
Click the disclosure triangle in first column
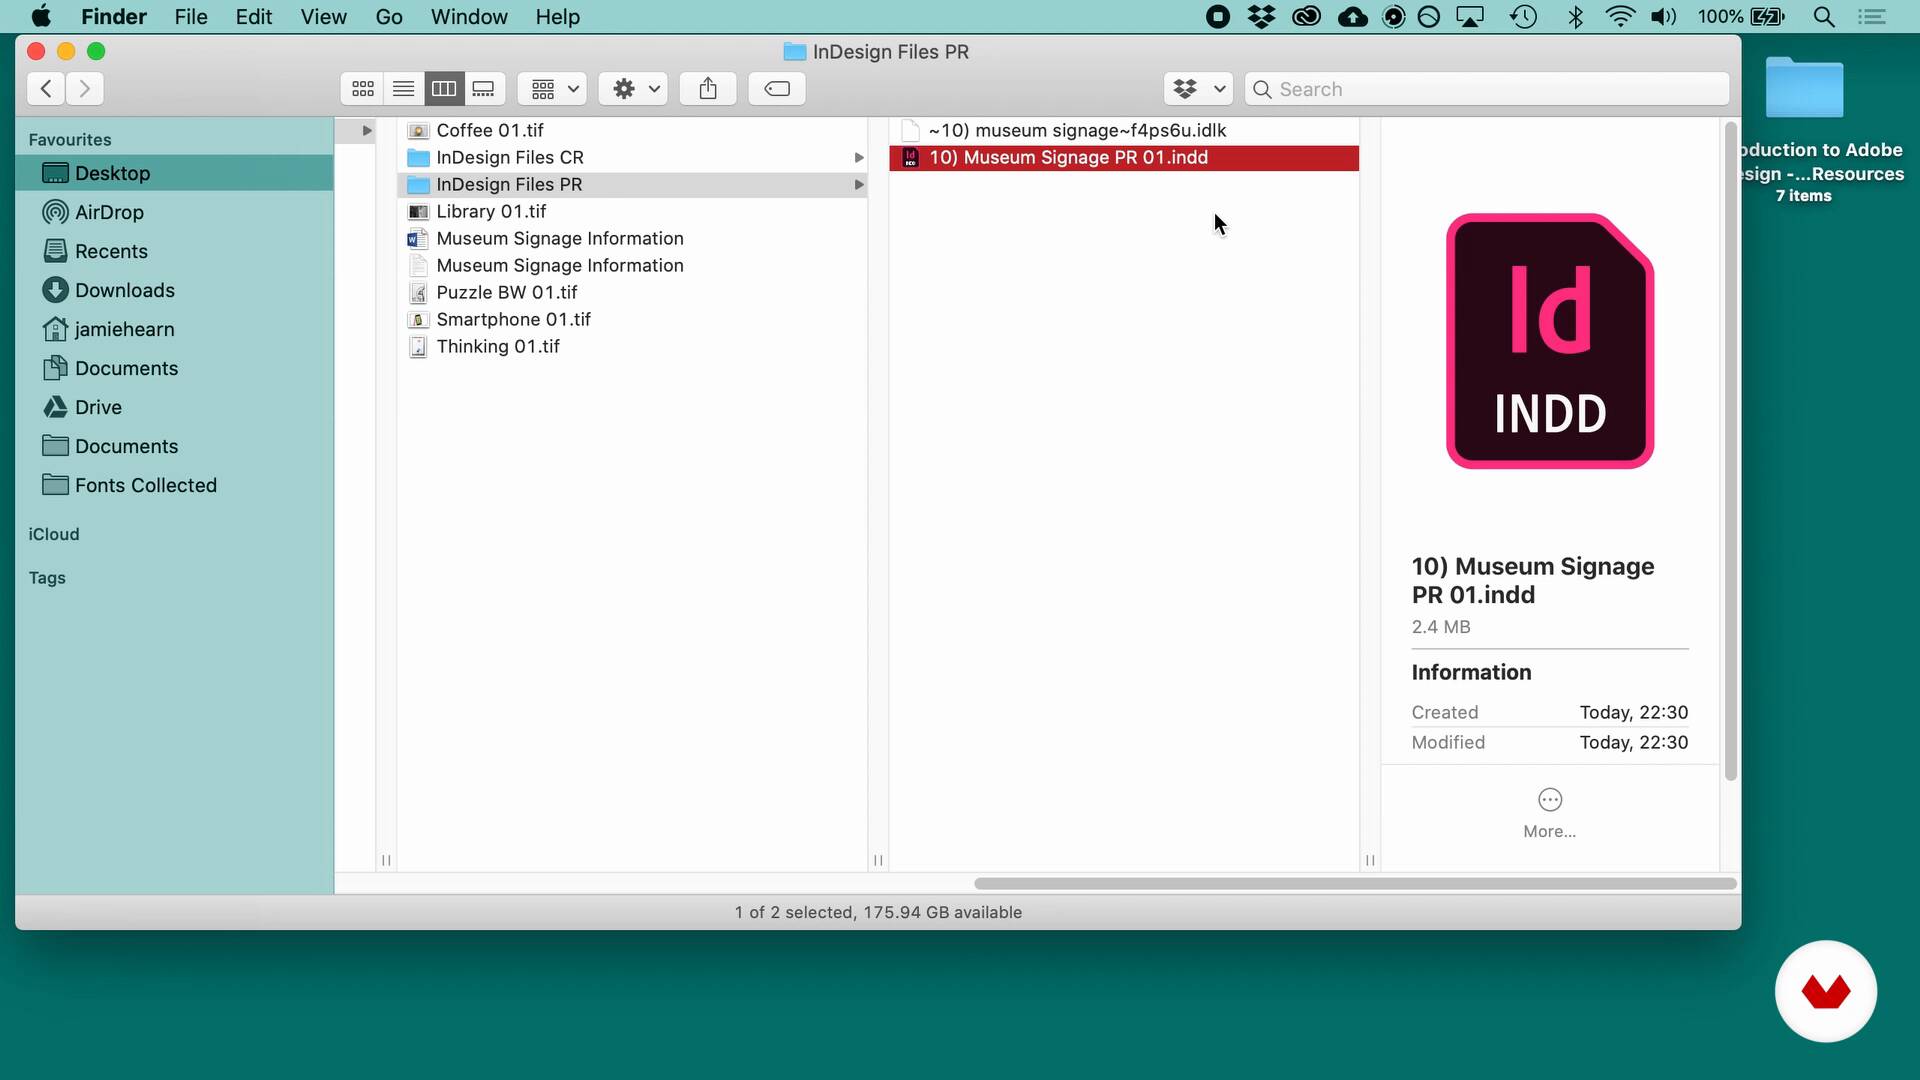click(366, 130)
